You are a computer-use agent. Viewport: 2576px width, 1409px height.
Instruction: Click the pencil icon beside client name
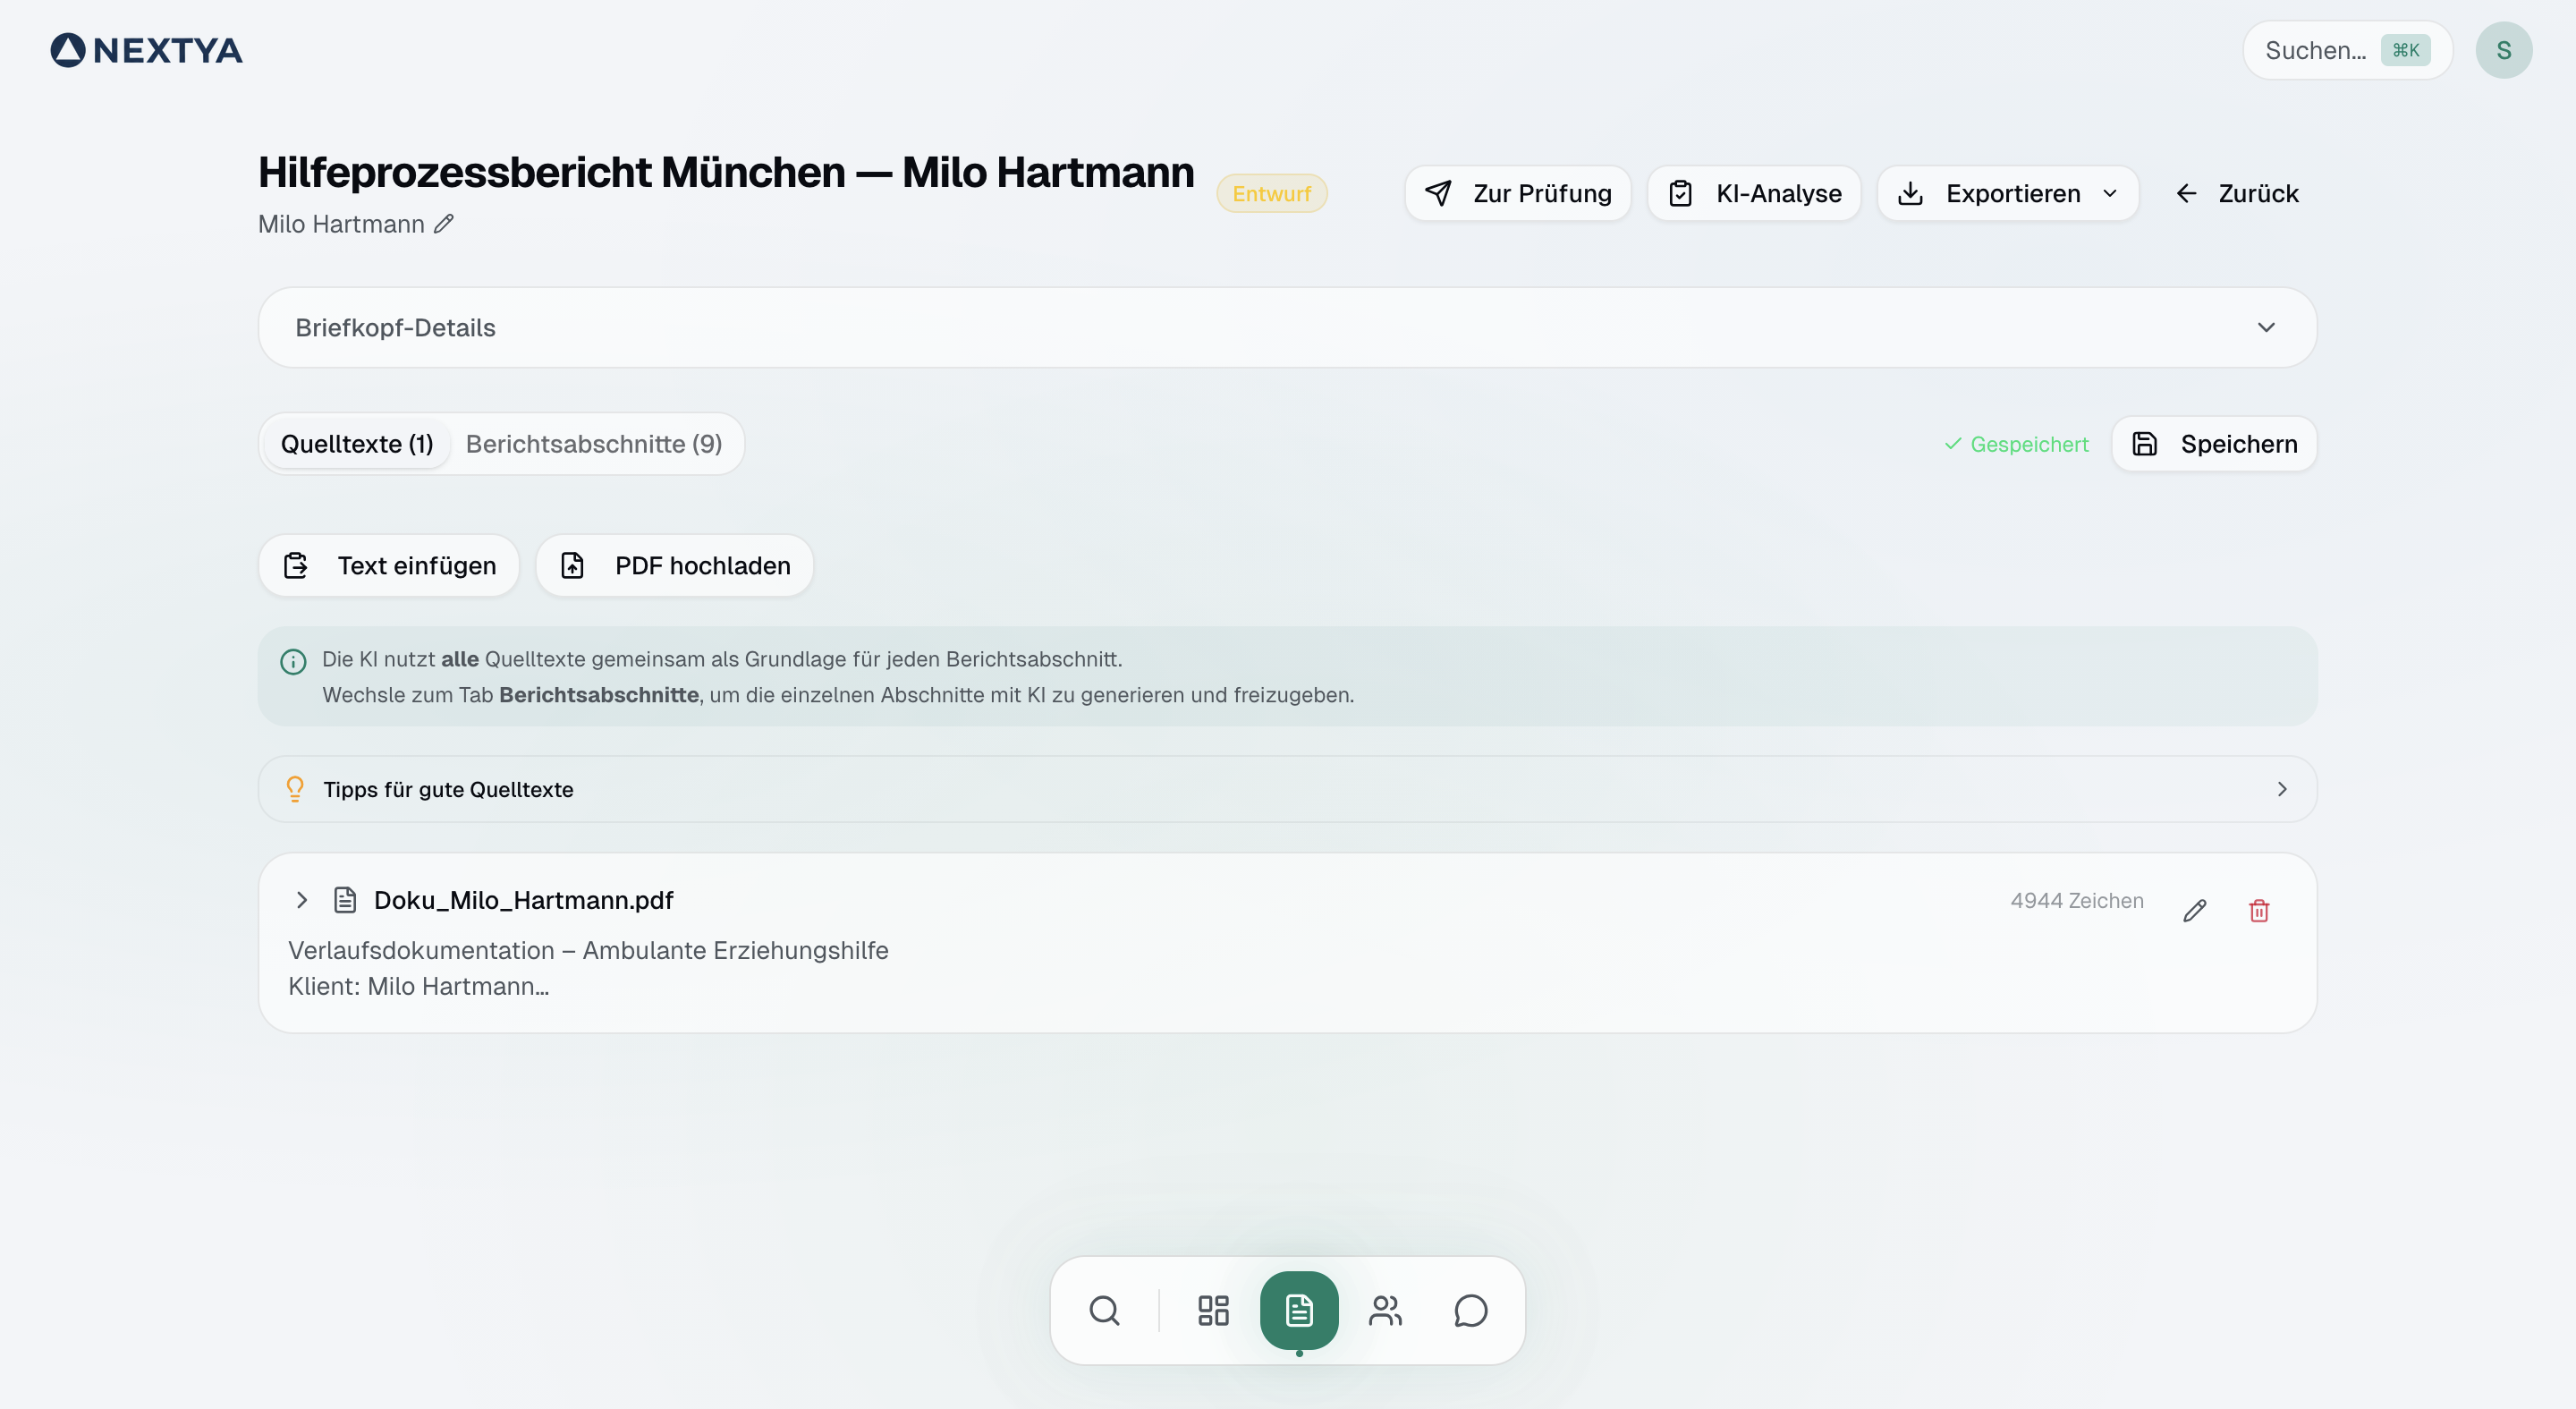click(x=443, y=224)
